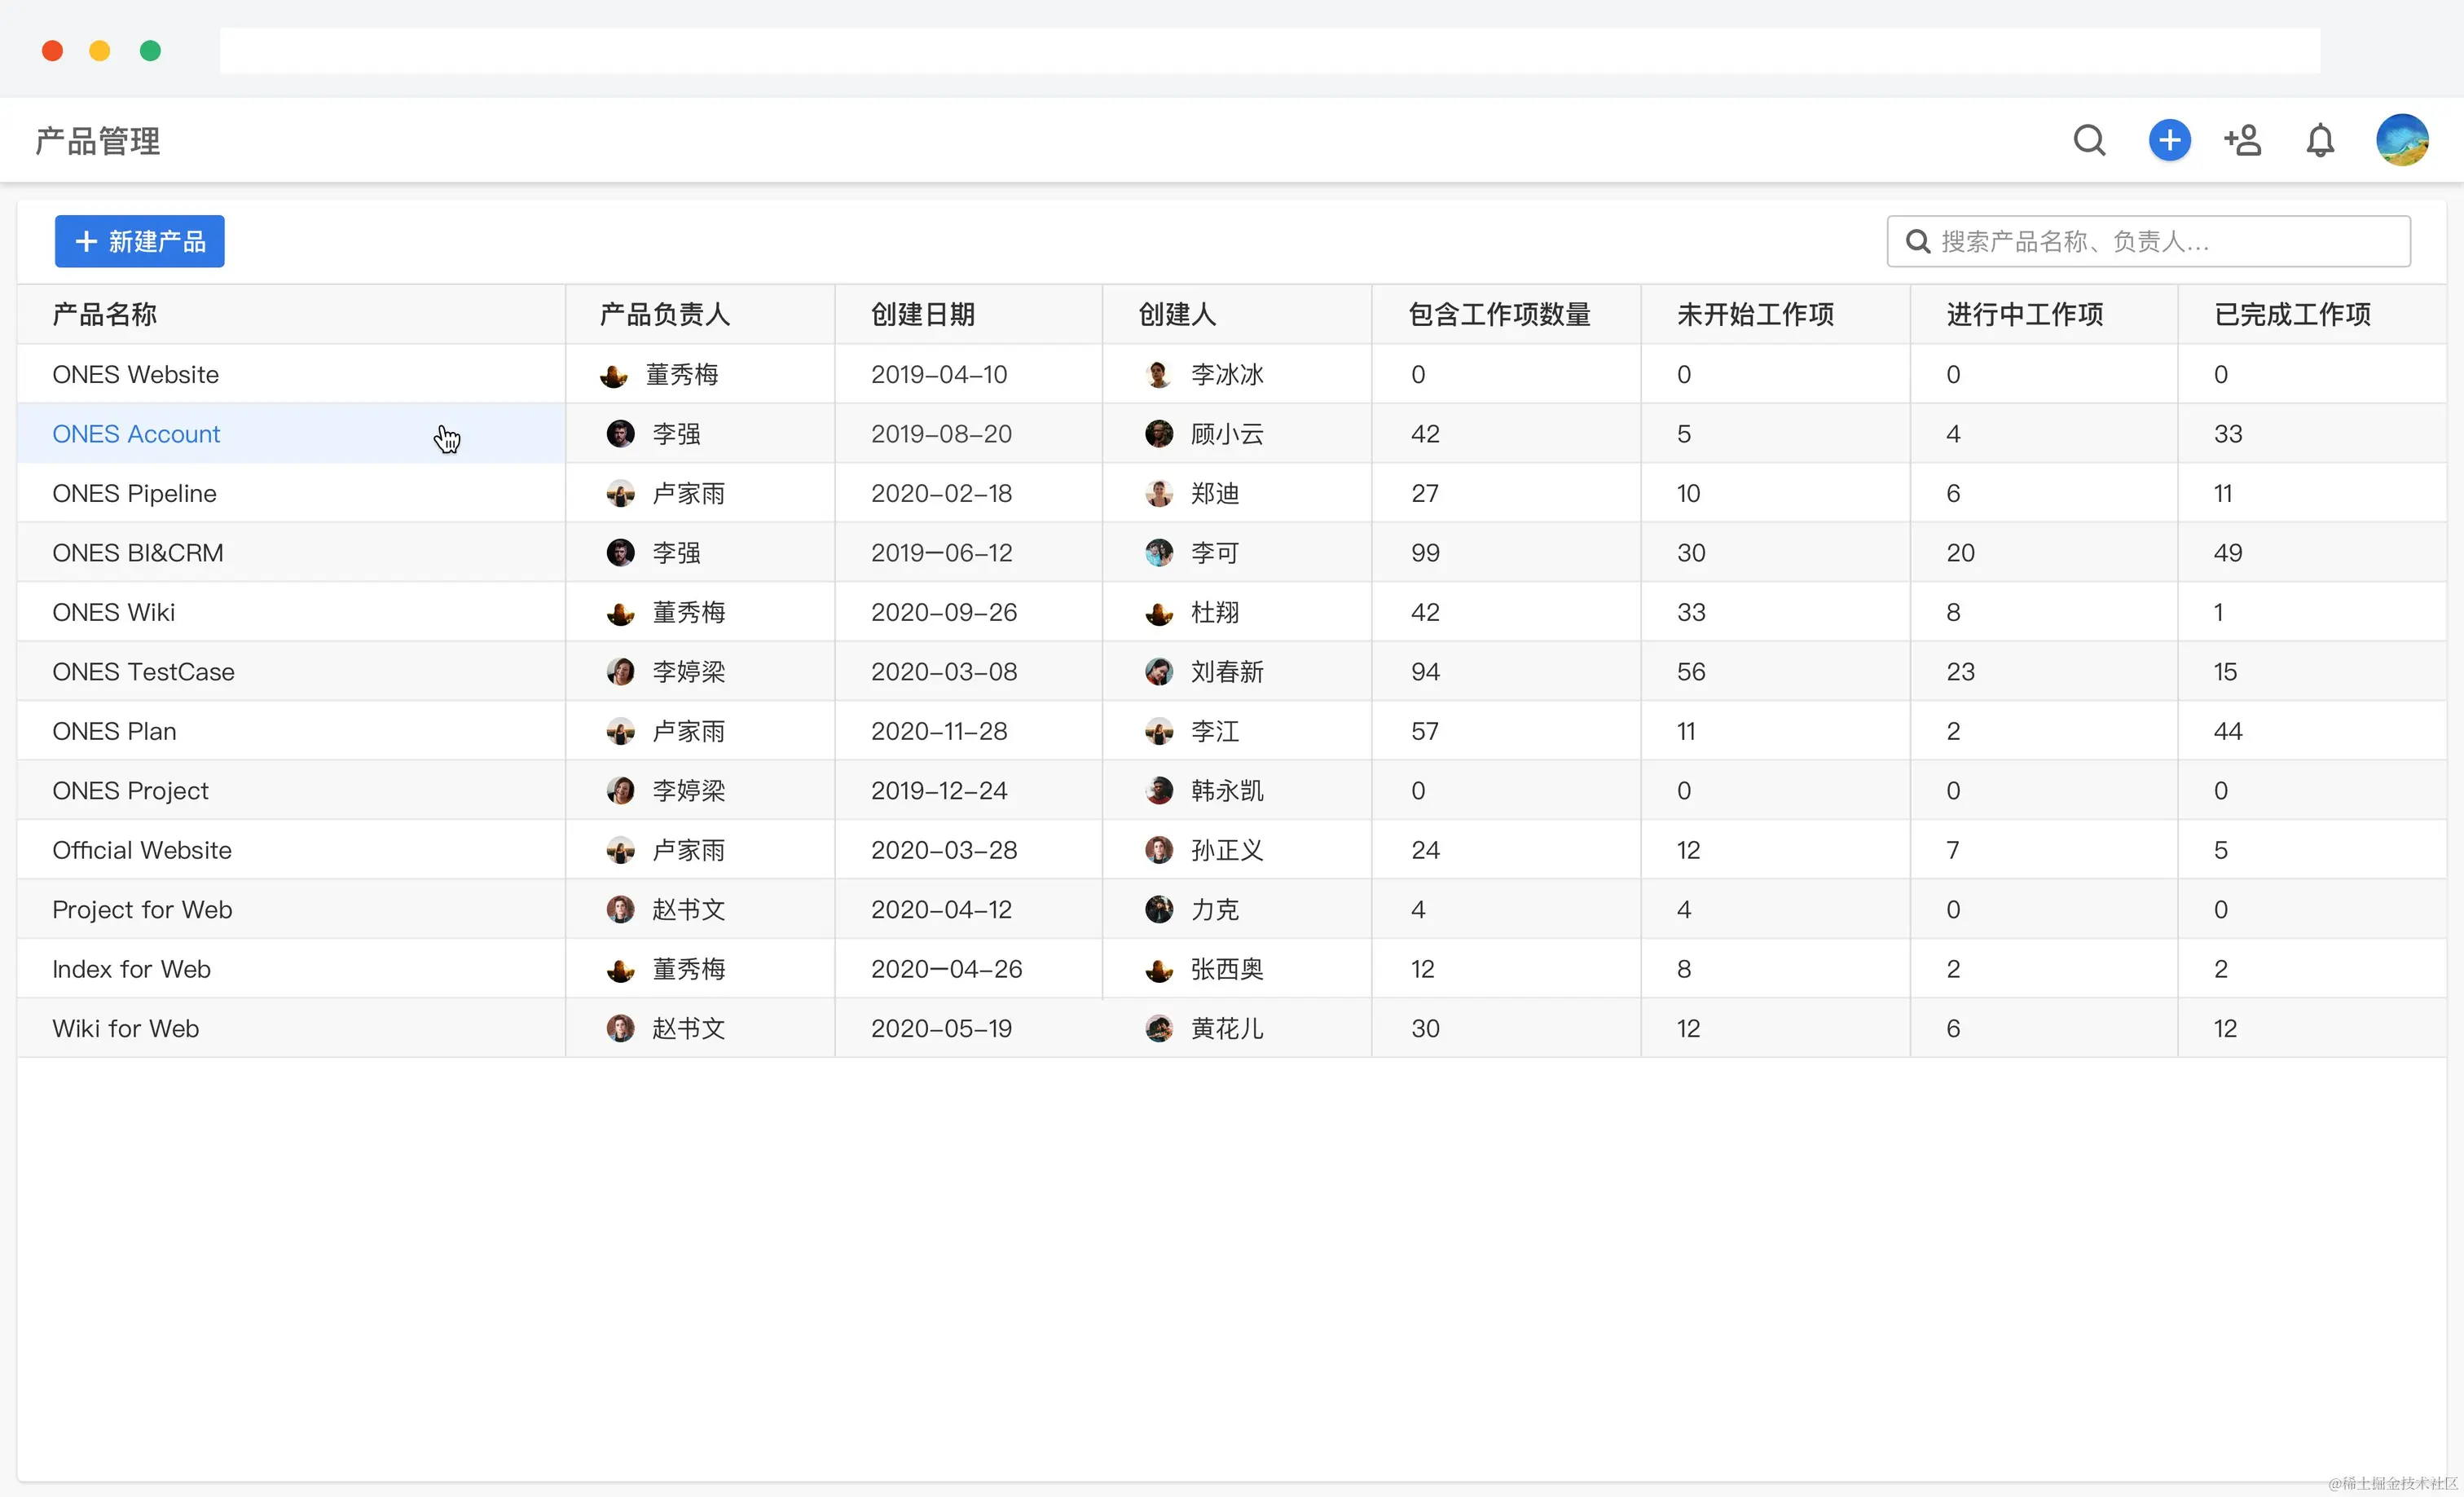The height and width of the screenshot is (1497, 2464).
Task: Select the Wiki for Web product
Action: click(126, 1028)
